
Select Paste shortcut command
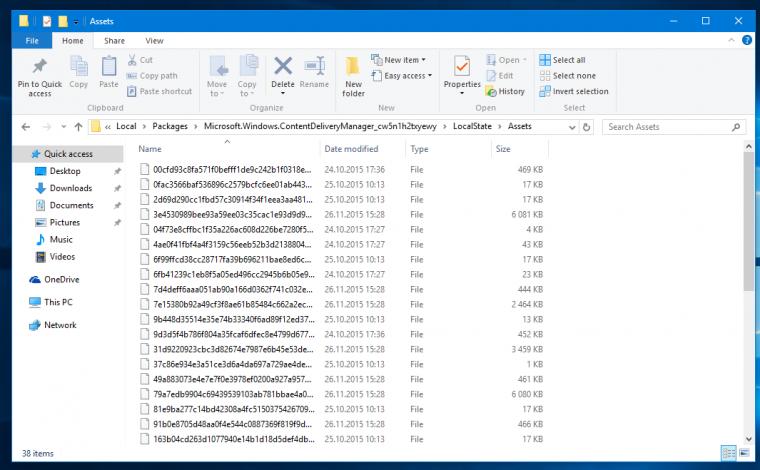point(159,91)
